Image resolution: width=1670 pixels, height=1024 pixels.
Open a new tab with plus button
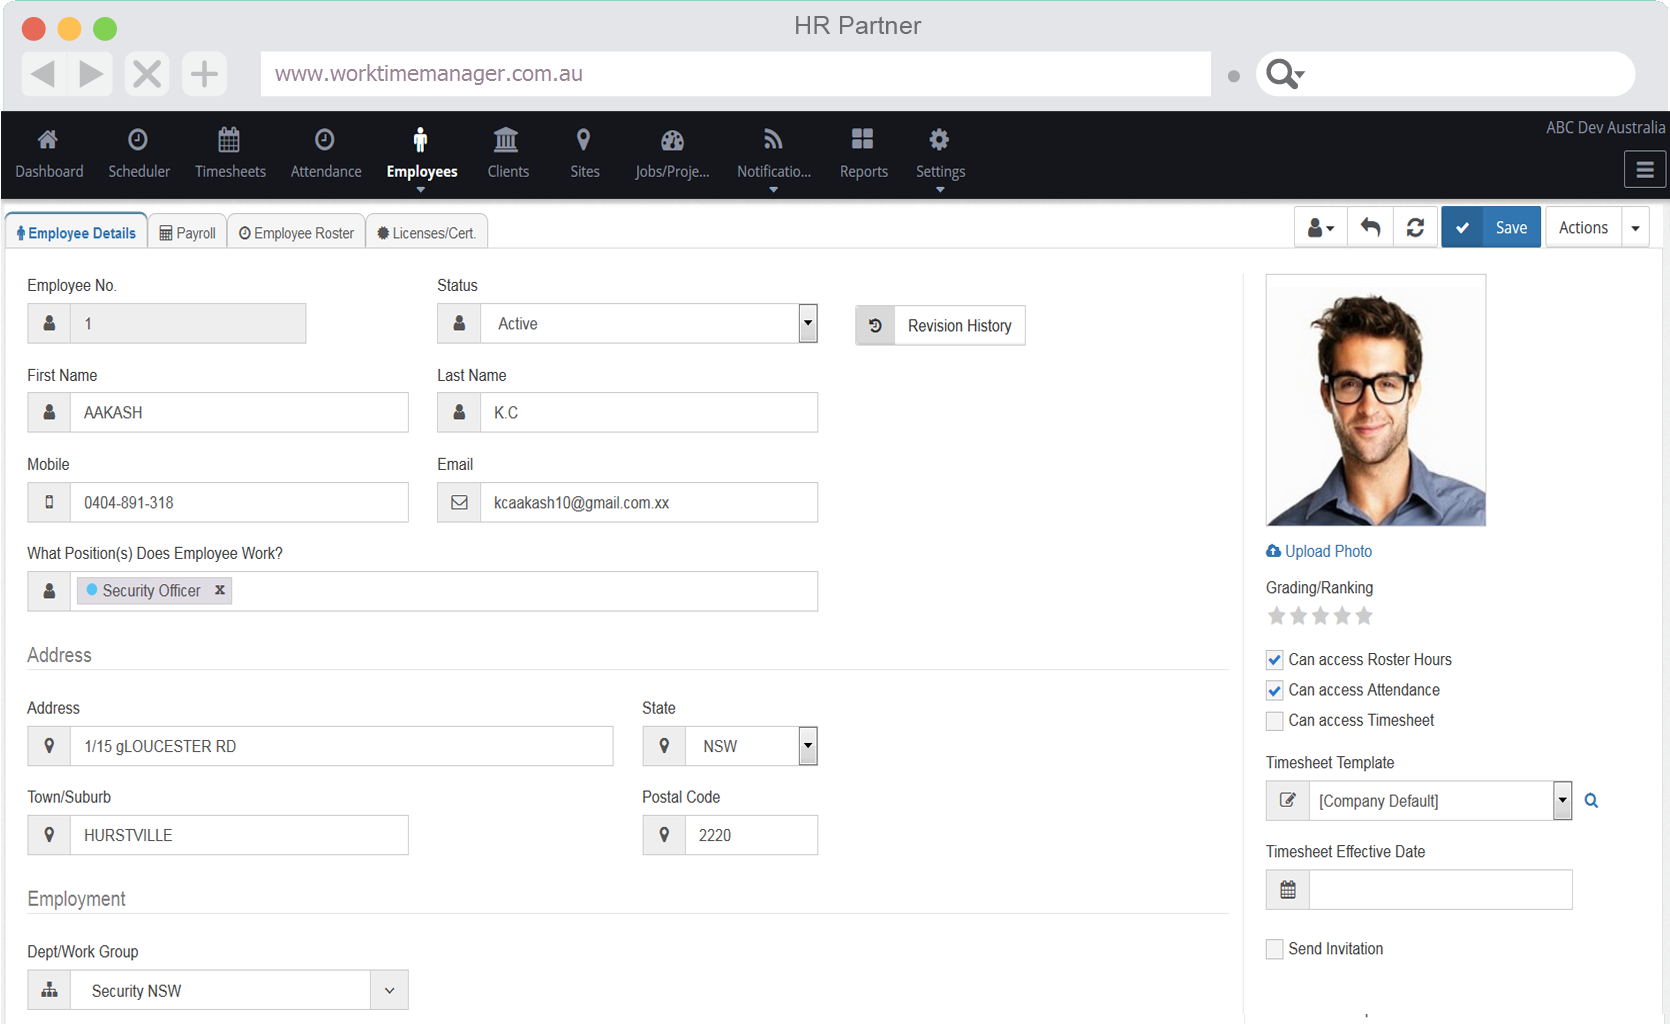point(204,74)
